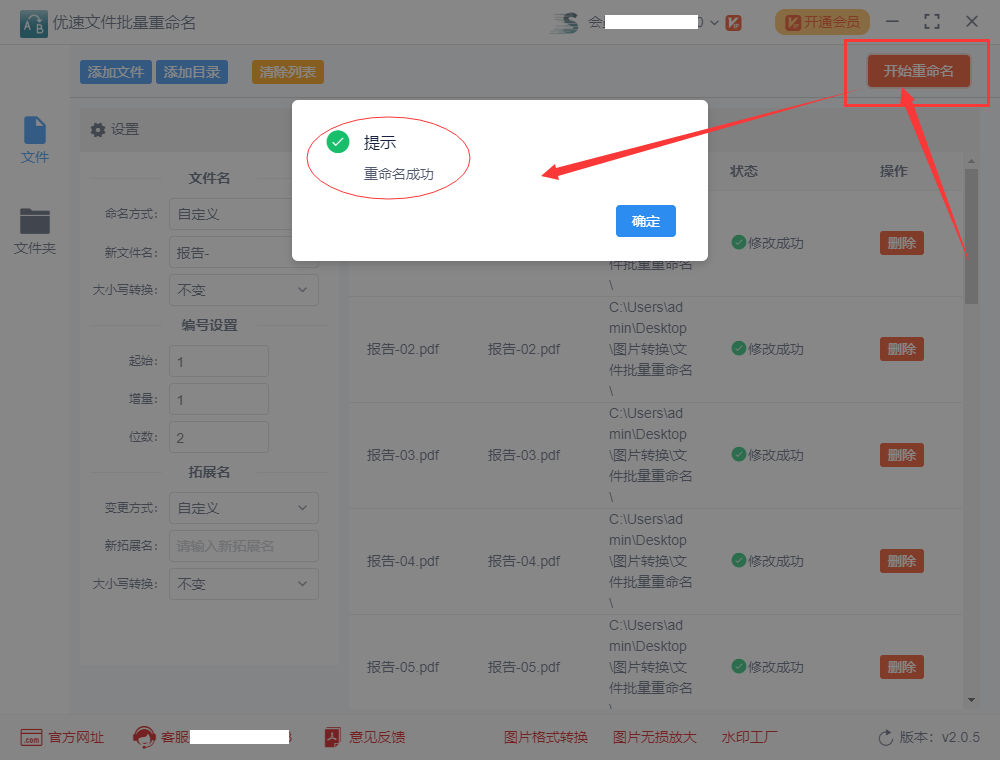Click original name 报告-04.pdf cell
Image resolution: width=1000 pixels, height=760 pixels.
pyautogui.click(x=403, y=561)
